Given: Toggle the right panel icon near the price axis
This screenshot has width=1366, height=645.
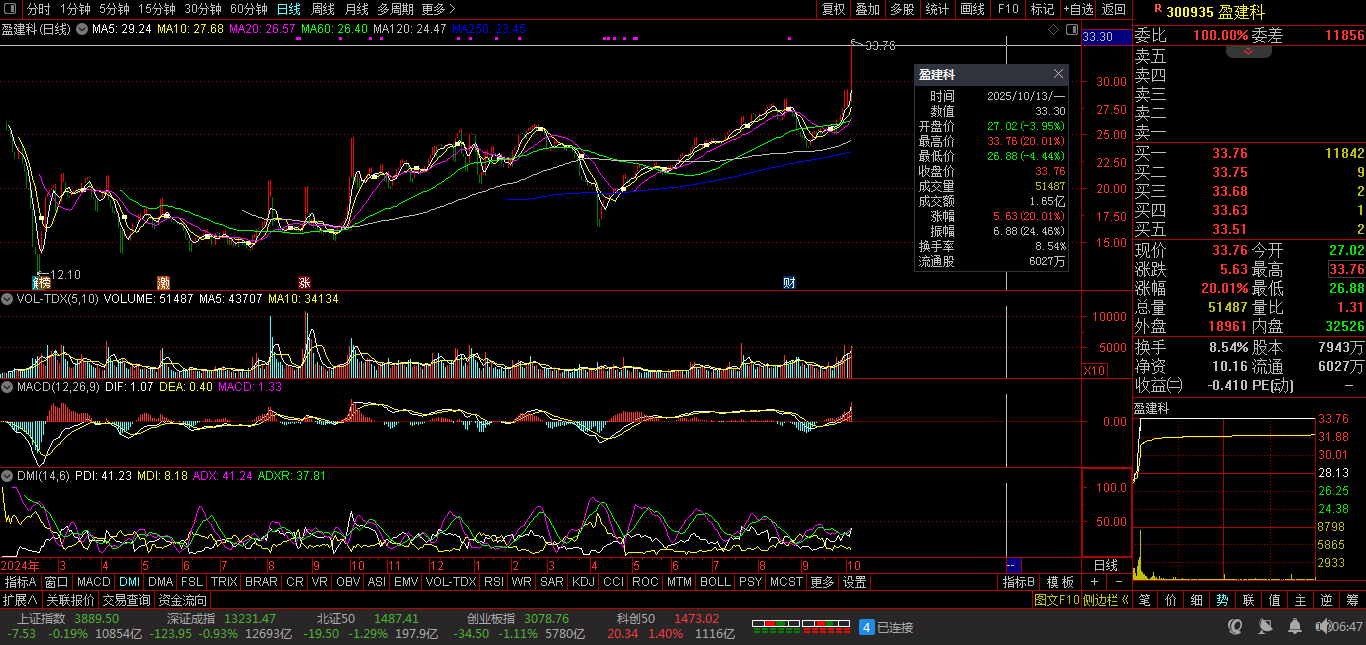Looking at the screenshot, I should point(1071,30).
